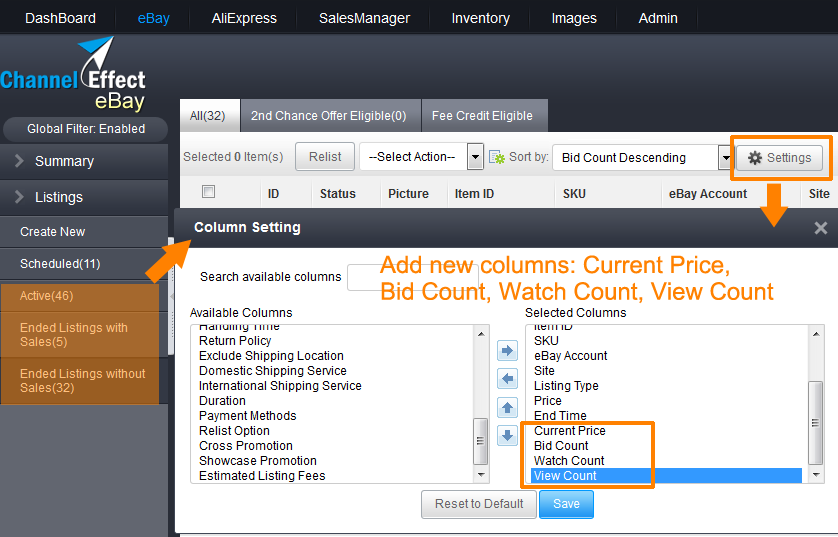Click the Available Columns scrollbar thumb
The height and width of the screenshot is (537, 838).
(x=480, y=441)
